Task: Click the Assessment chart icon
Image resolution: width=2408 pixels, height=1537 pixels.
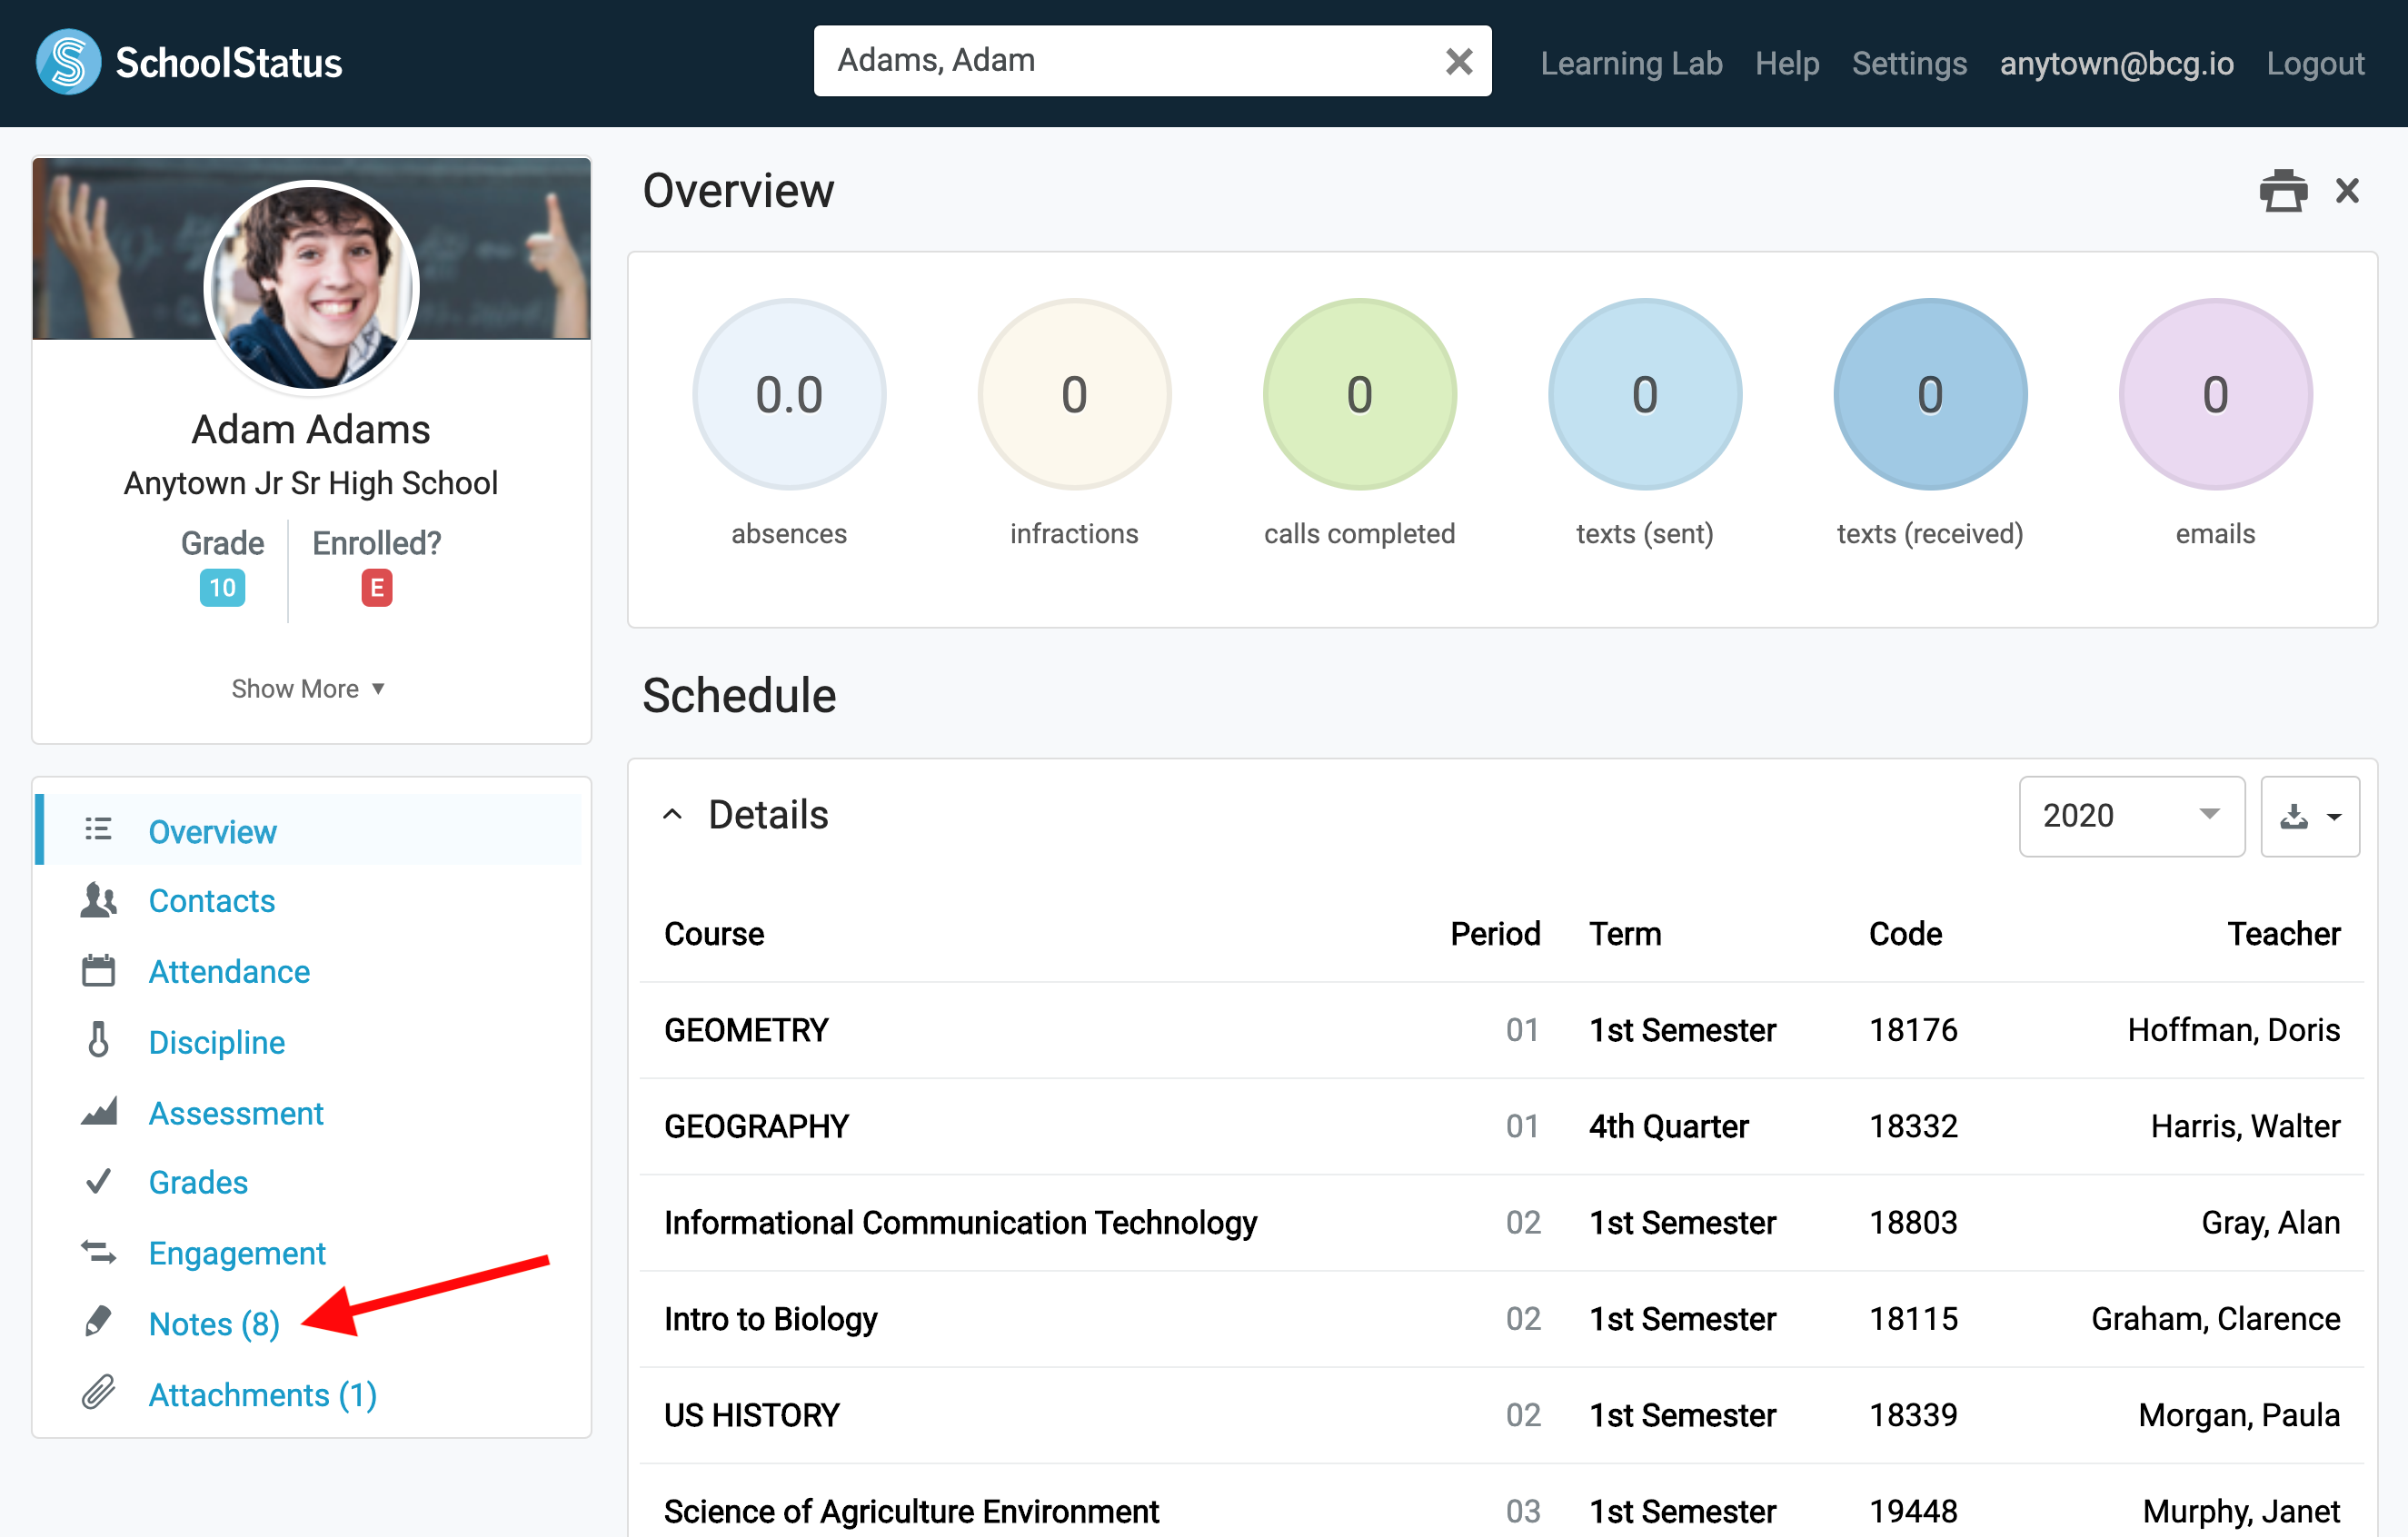Action: point(98,1111)
